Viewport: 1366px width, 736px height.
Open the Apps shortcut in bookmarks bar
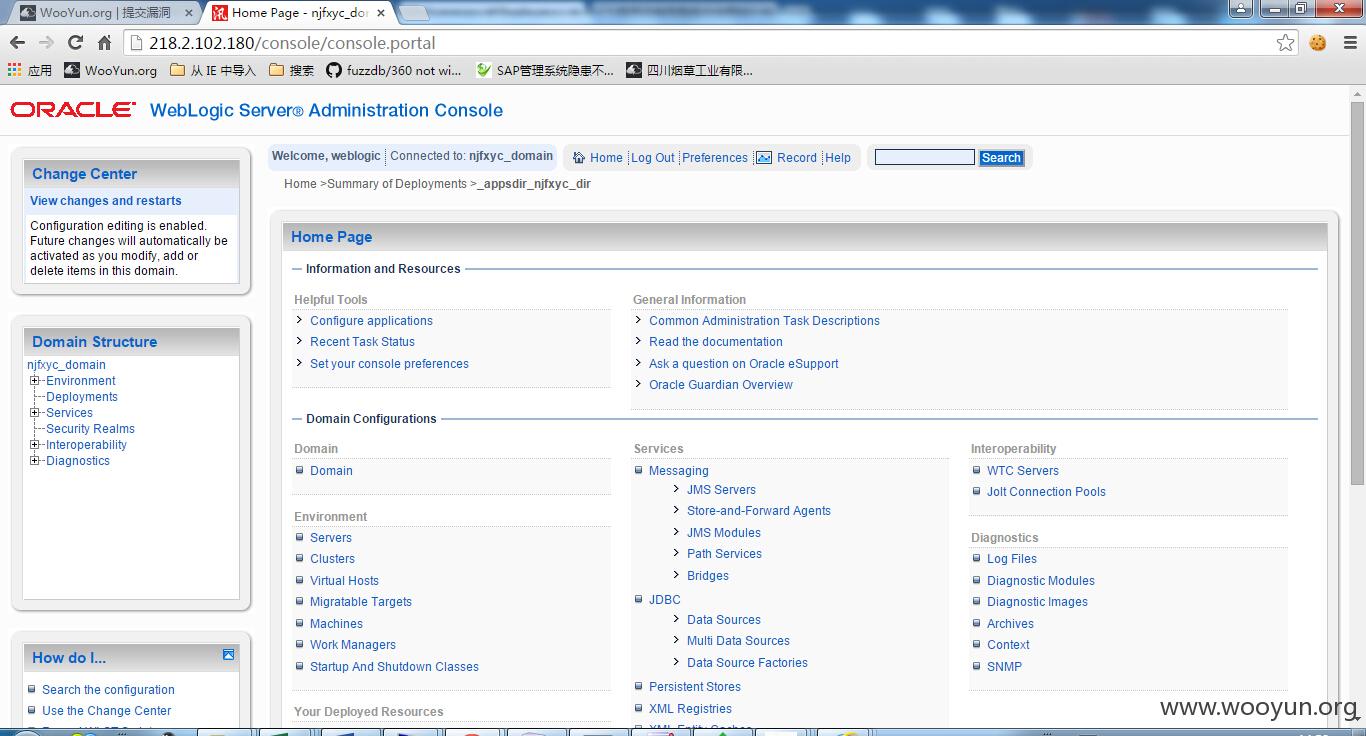[29, 70]
